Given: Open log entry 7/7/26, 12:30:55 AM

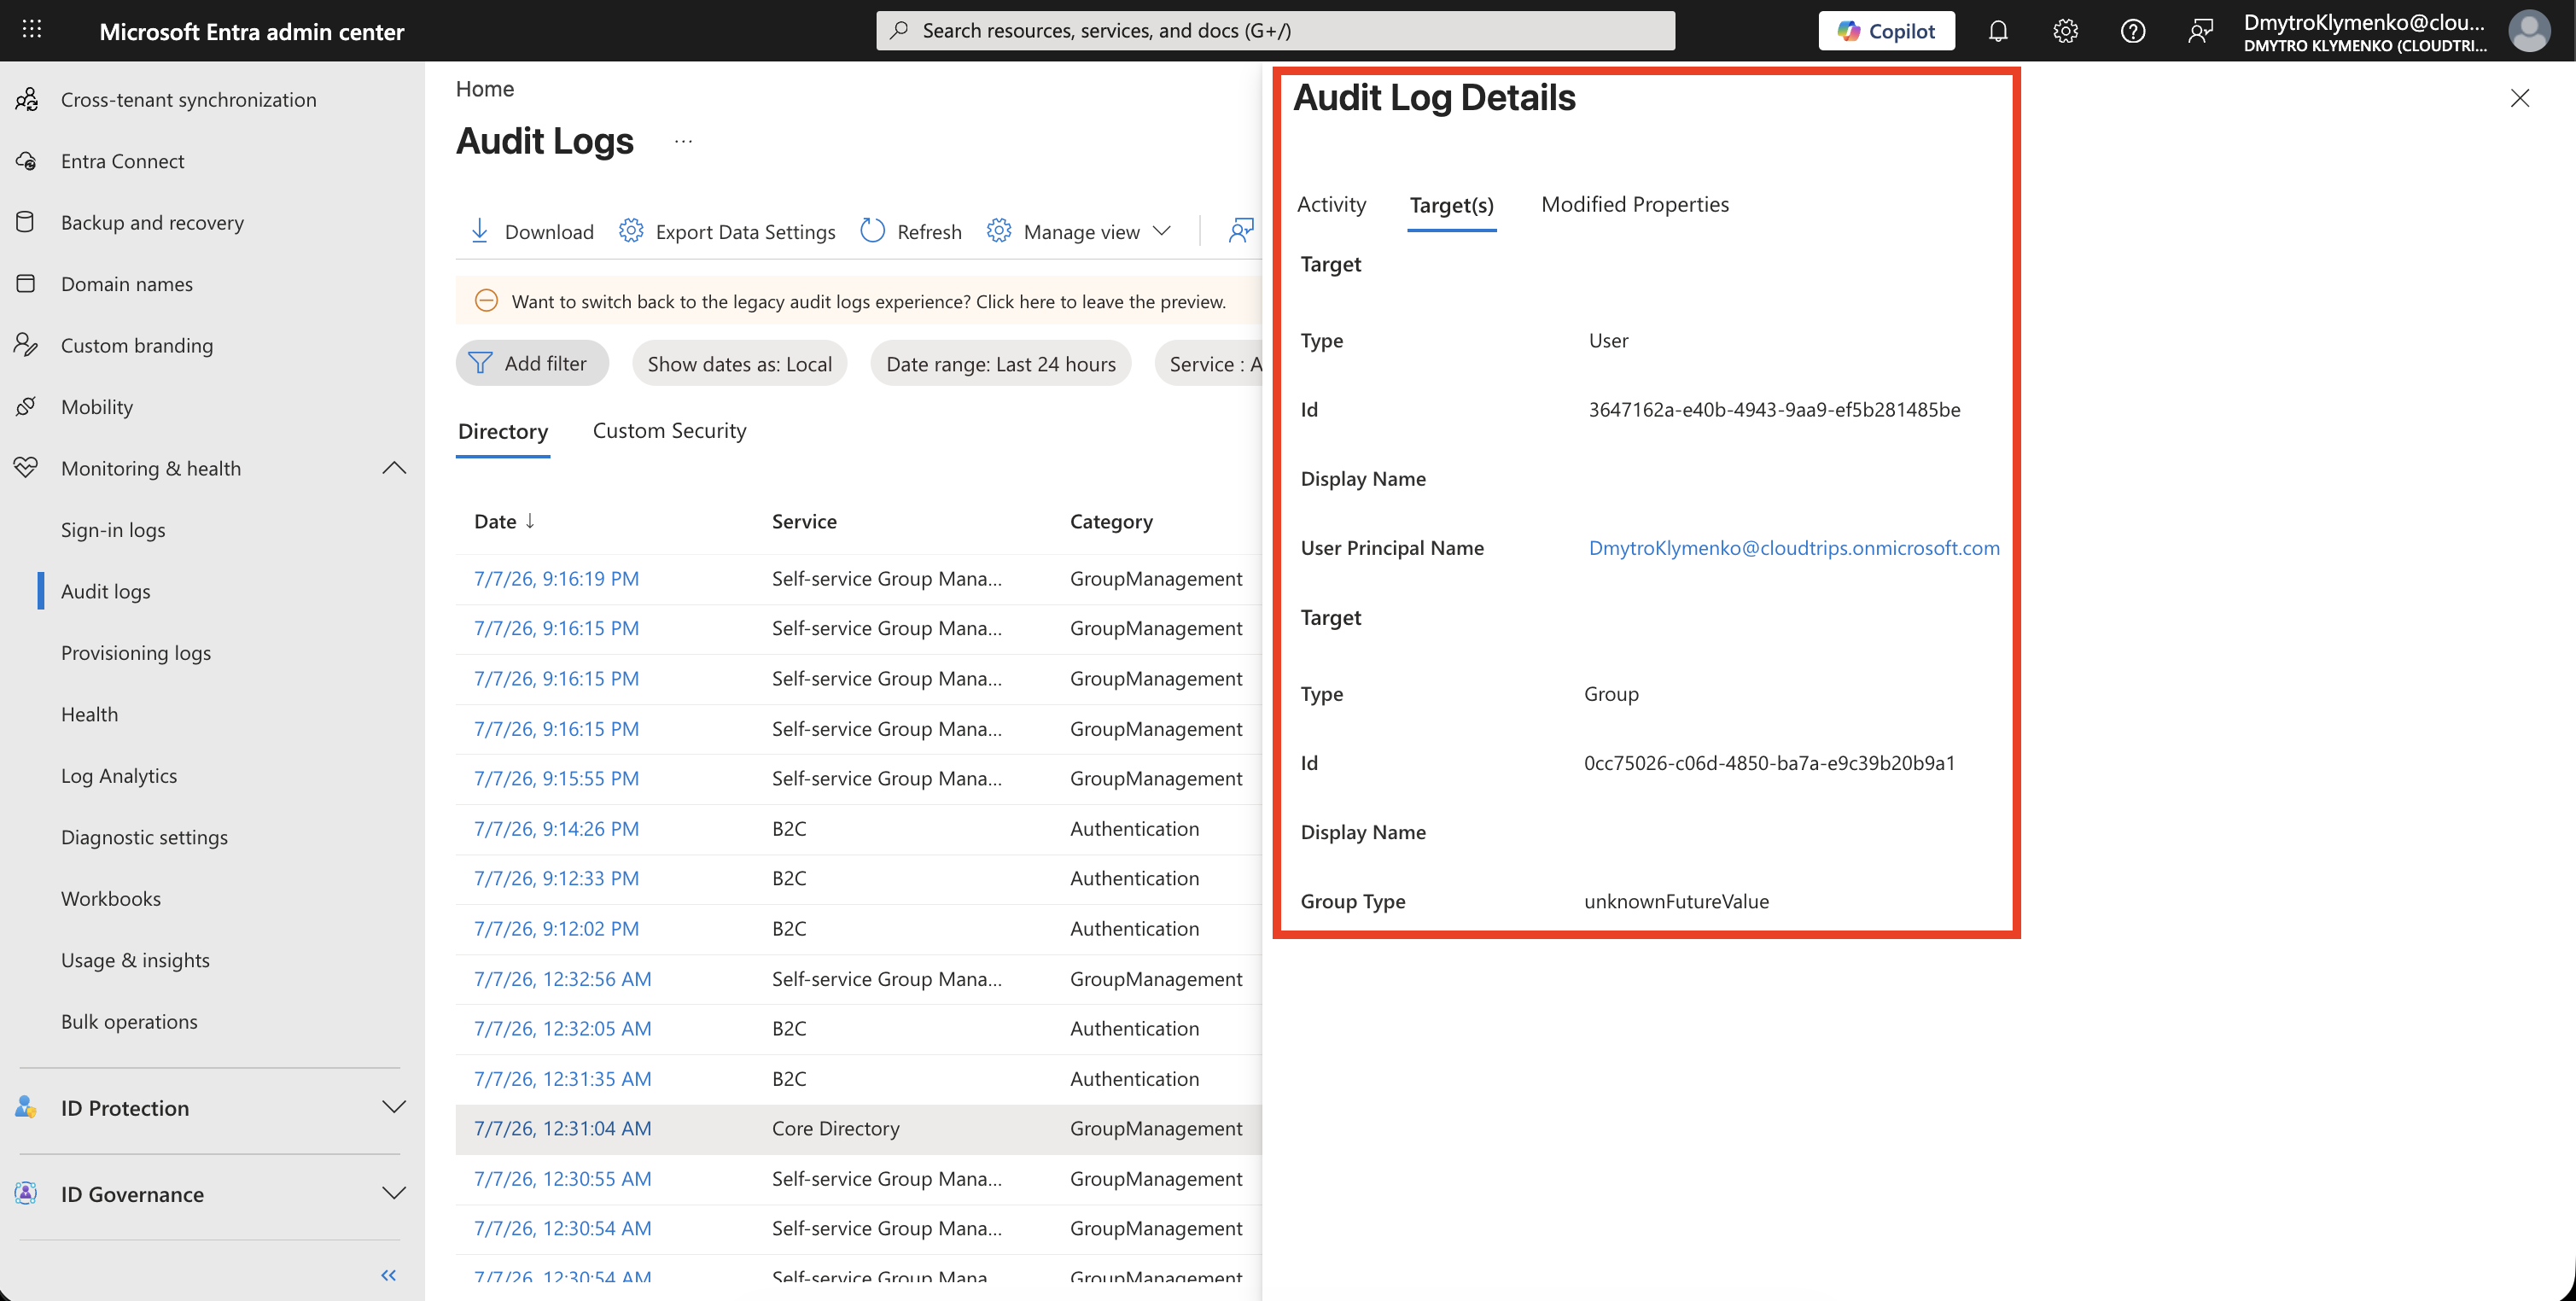Looking at the screenshot, I should click(562, 1178).
